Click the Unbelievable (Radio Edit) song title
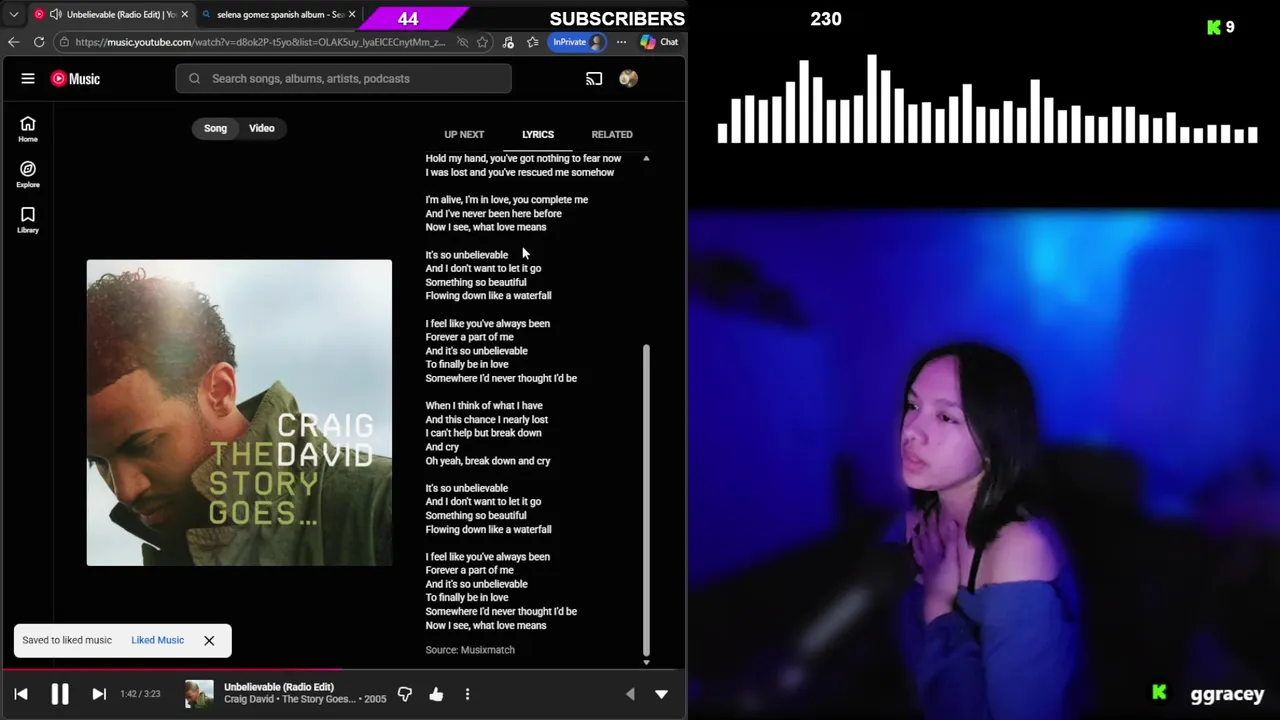Viewport: 1280px width, 720px height. pyautogui.click(x=279, y=687)
